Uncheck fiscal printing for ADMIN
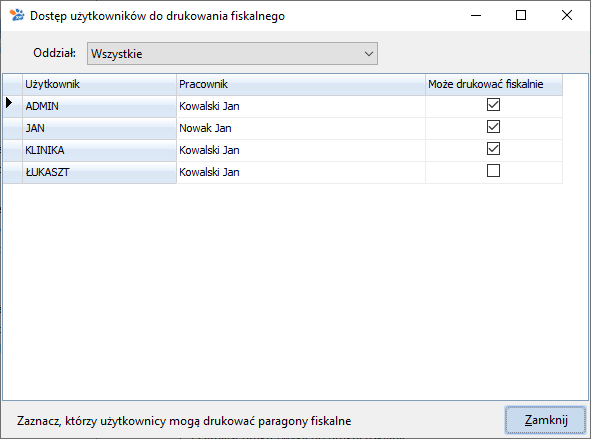Screen dimensions: 591x439 (x=493, y=105)
